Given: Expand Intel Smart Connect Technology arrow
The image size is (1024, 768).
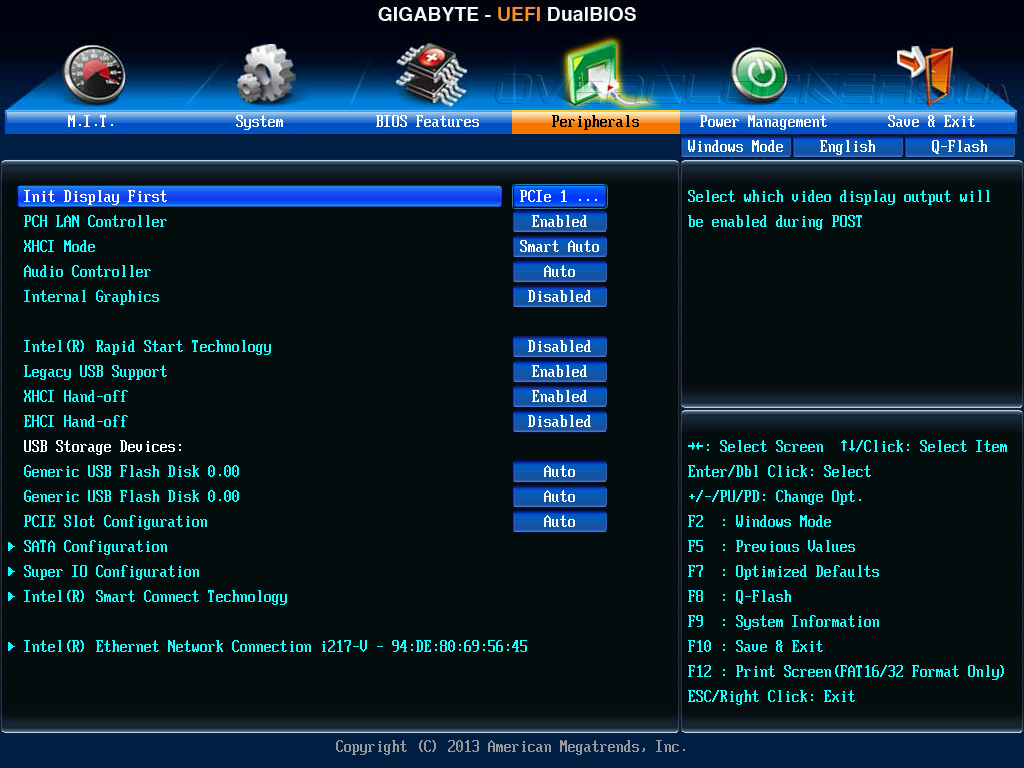Looking at the screenshot, I should [x=11, y=596].
